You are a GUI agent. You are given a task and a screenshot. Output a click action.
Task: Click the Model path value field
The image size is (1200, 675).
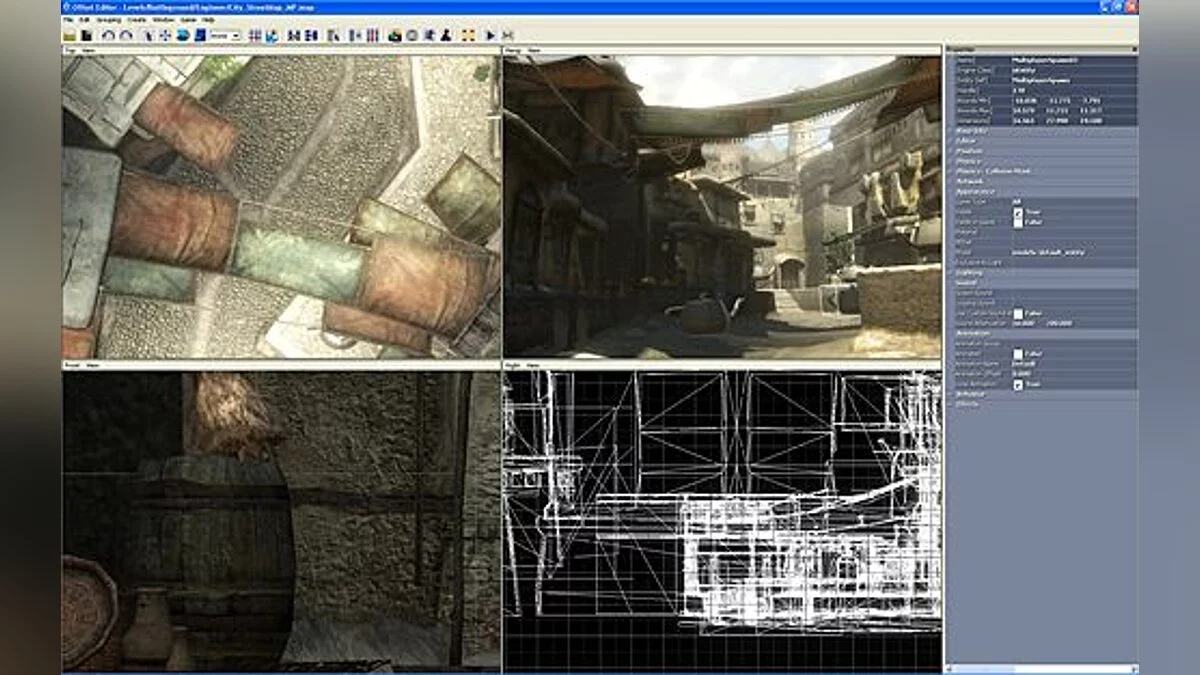[x=1074, y=251]
